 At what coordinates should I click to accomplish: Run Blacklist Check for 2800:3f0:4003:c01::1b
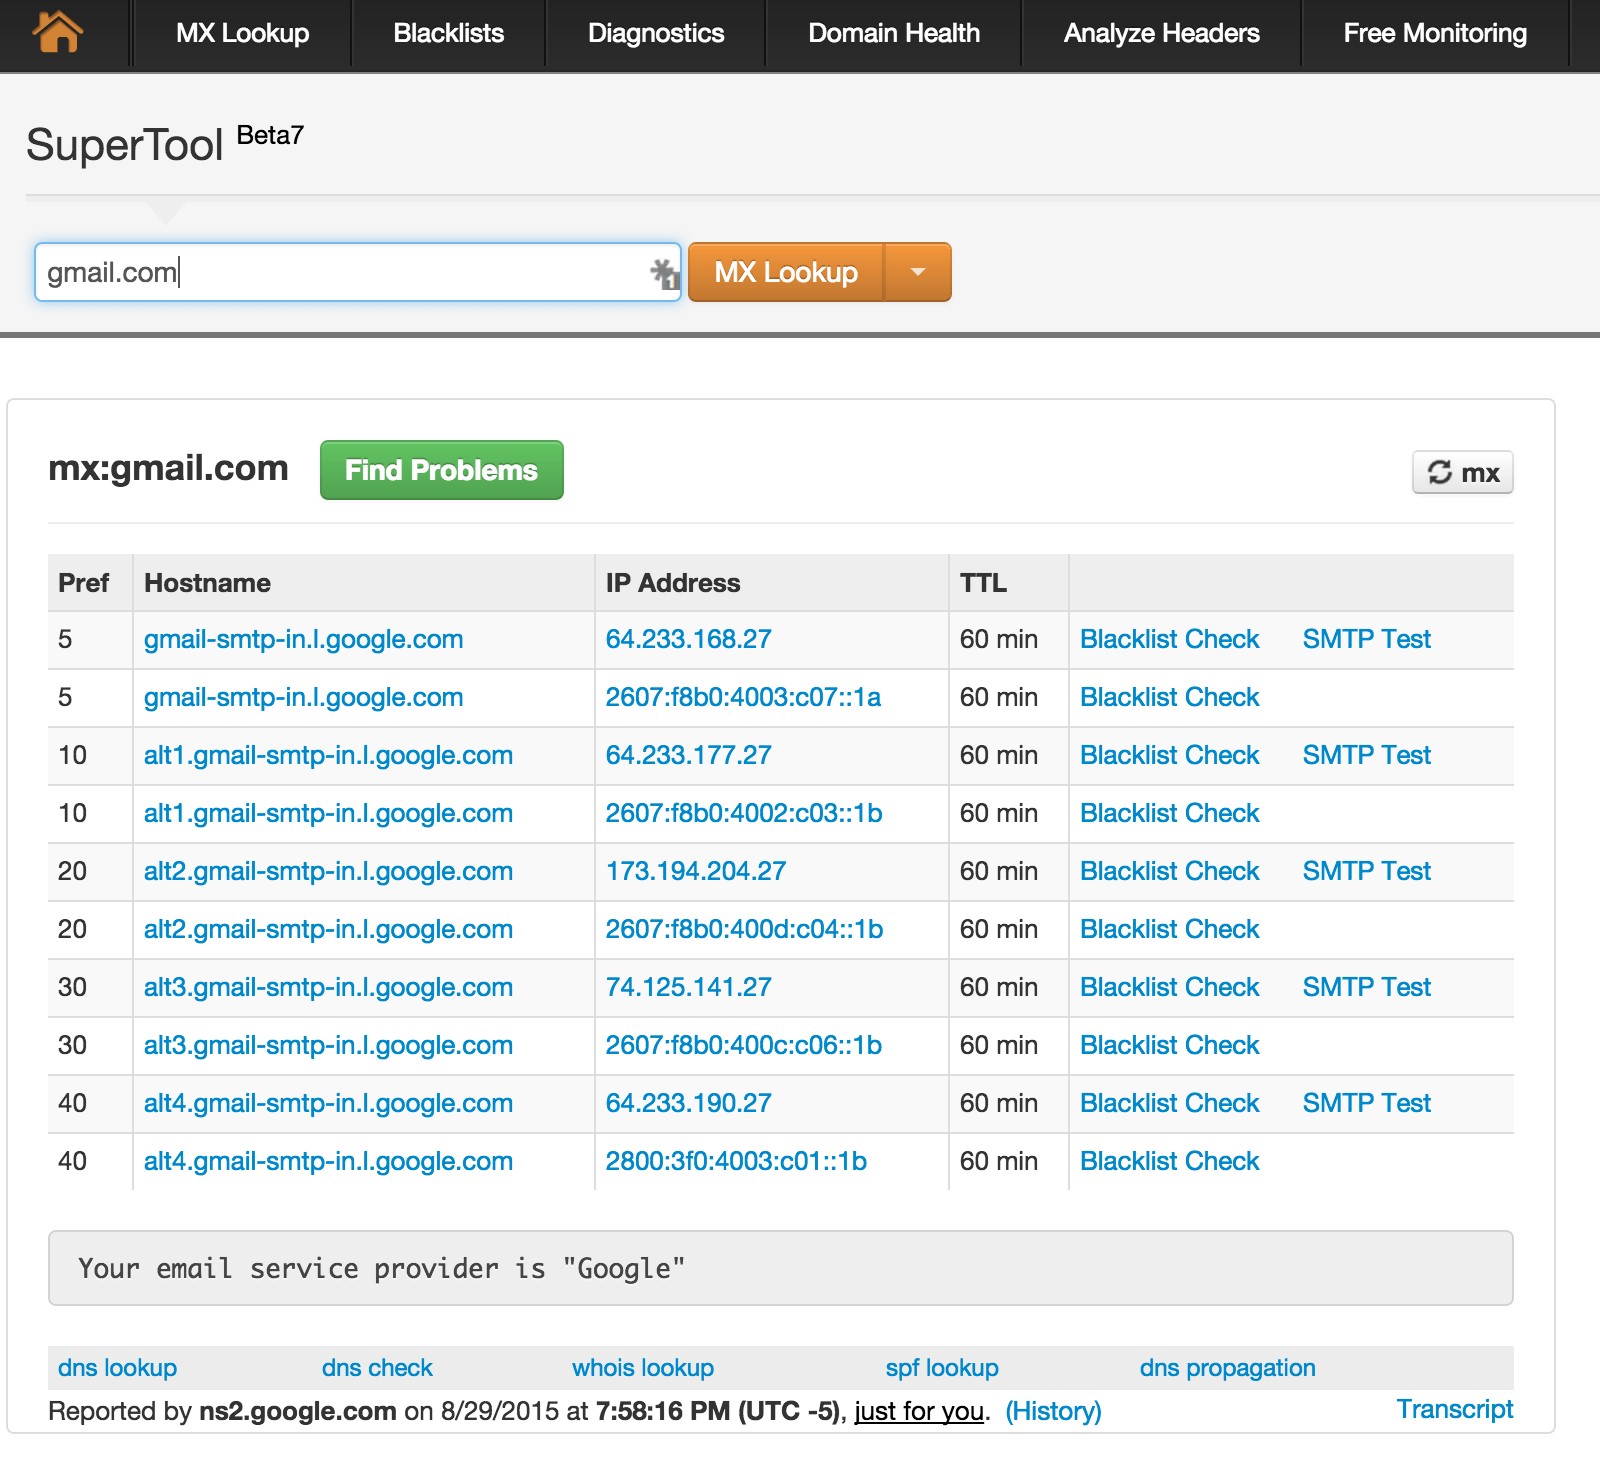[x=1169, y=1161]
